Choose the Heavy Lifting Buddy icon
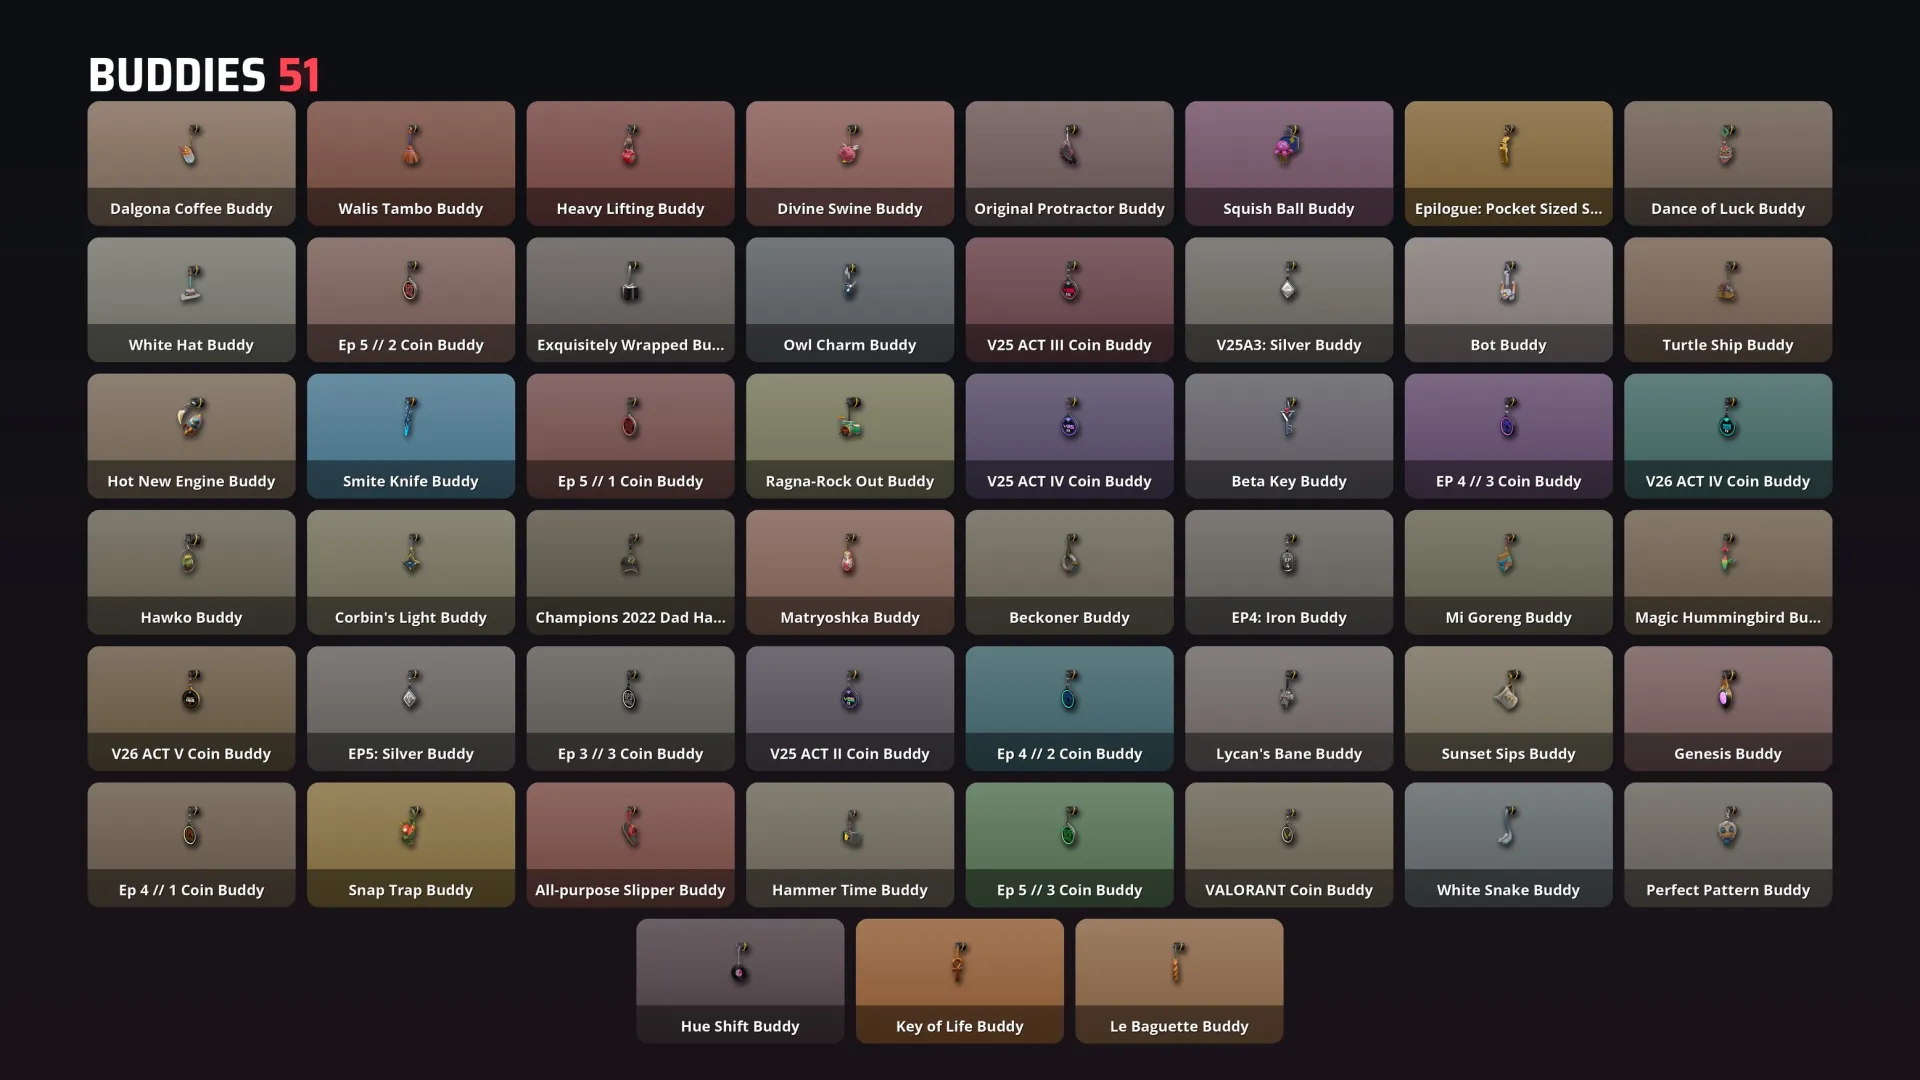Screen dimensions: 1920x1080 click(x=630, y=146)
